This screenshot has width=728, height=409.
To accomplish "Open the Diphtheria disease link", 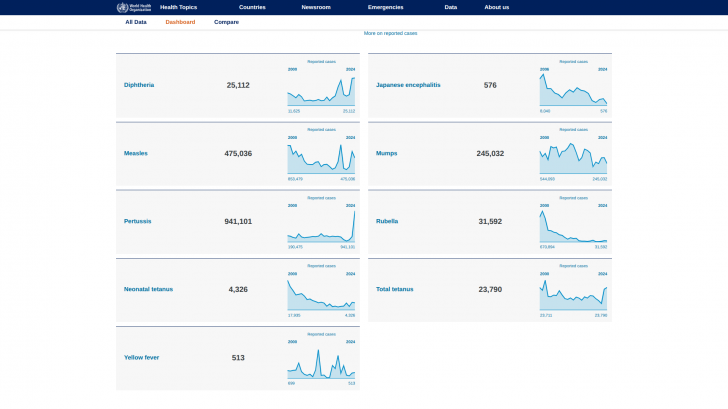I will (139, 86).
